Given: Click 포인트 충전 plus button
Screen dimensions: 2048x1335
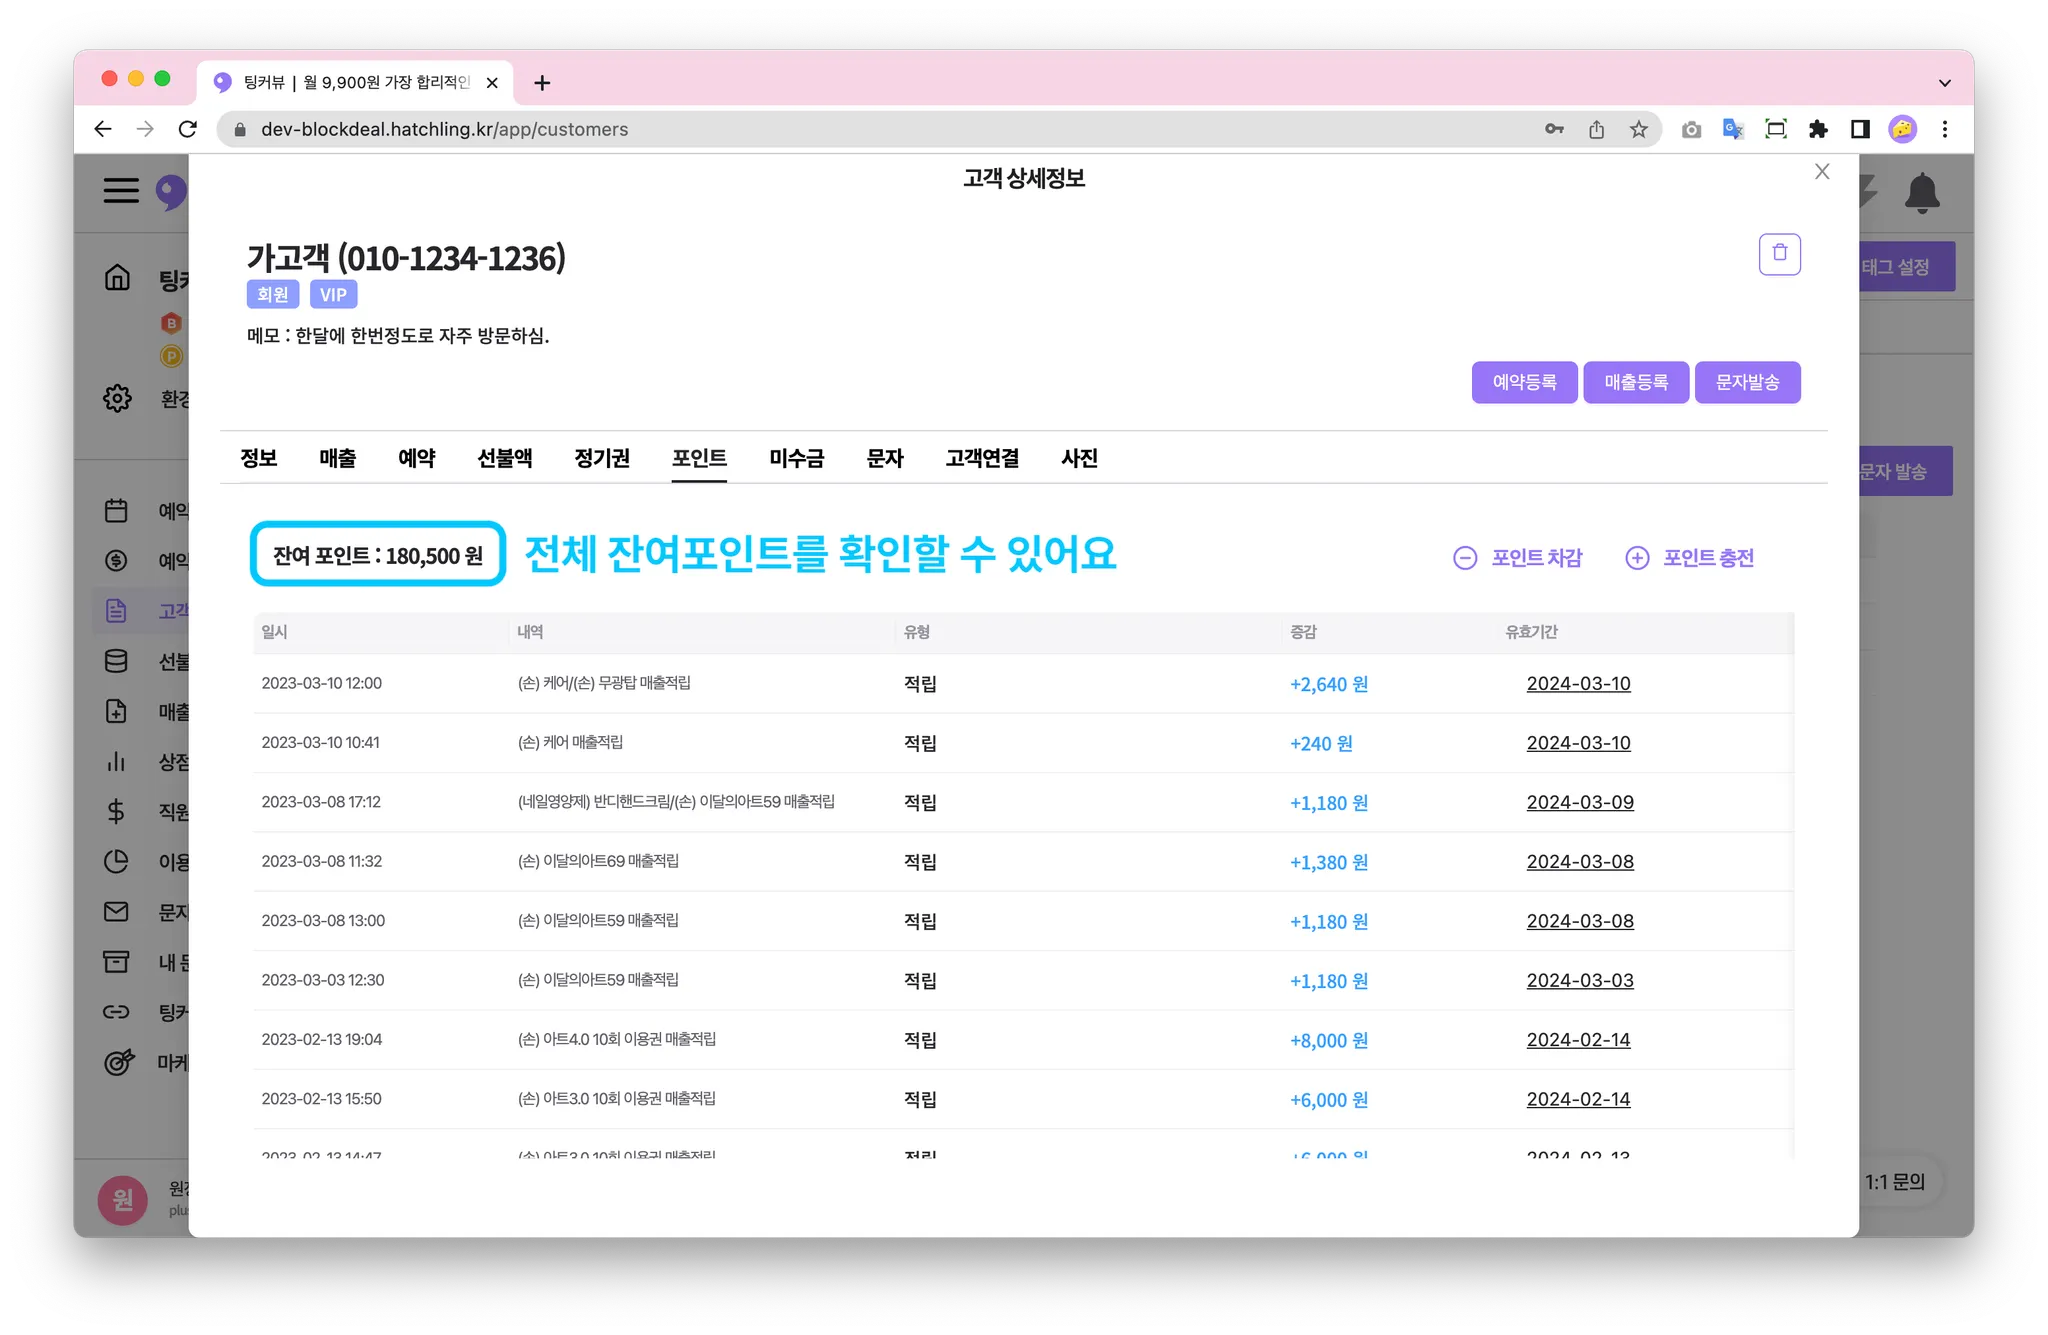Looking at the screenshot, I should pyautogui.click(x=1690, y=558).
